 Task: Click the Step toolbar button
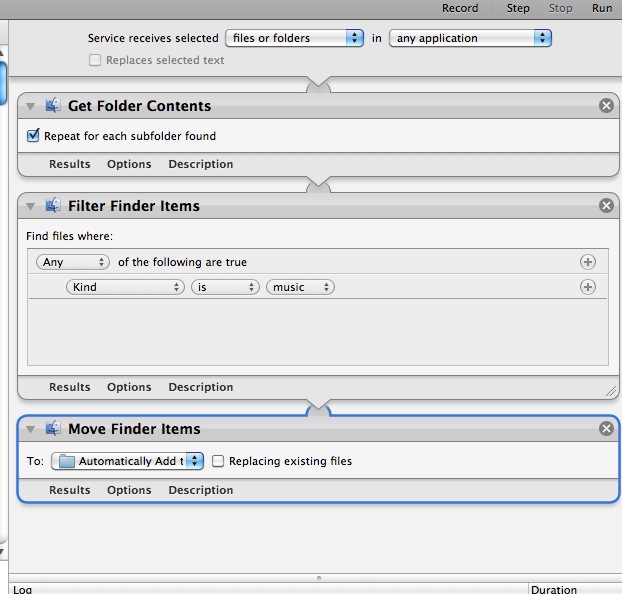(x=518, y=8)
